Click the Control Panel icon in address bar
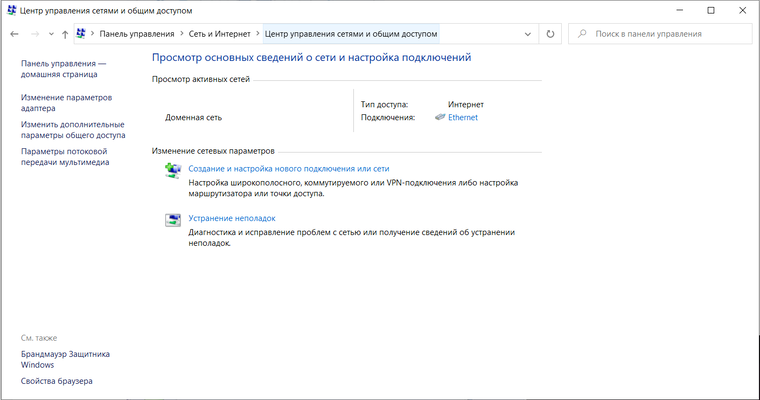The width and height of the screenshot is (760, 400). (x=80, y=34)
